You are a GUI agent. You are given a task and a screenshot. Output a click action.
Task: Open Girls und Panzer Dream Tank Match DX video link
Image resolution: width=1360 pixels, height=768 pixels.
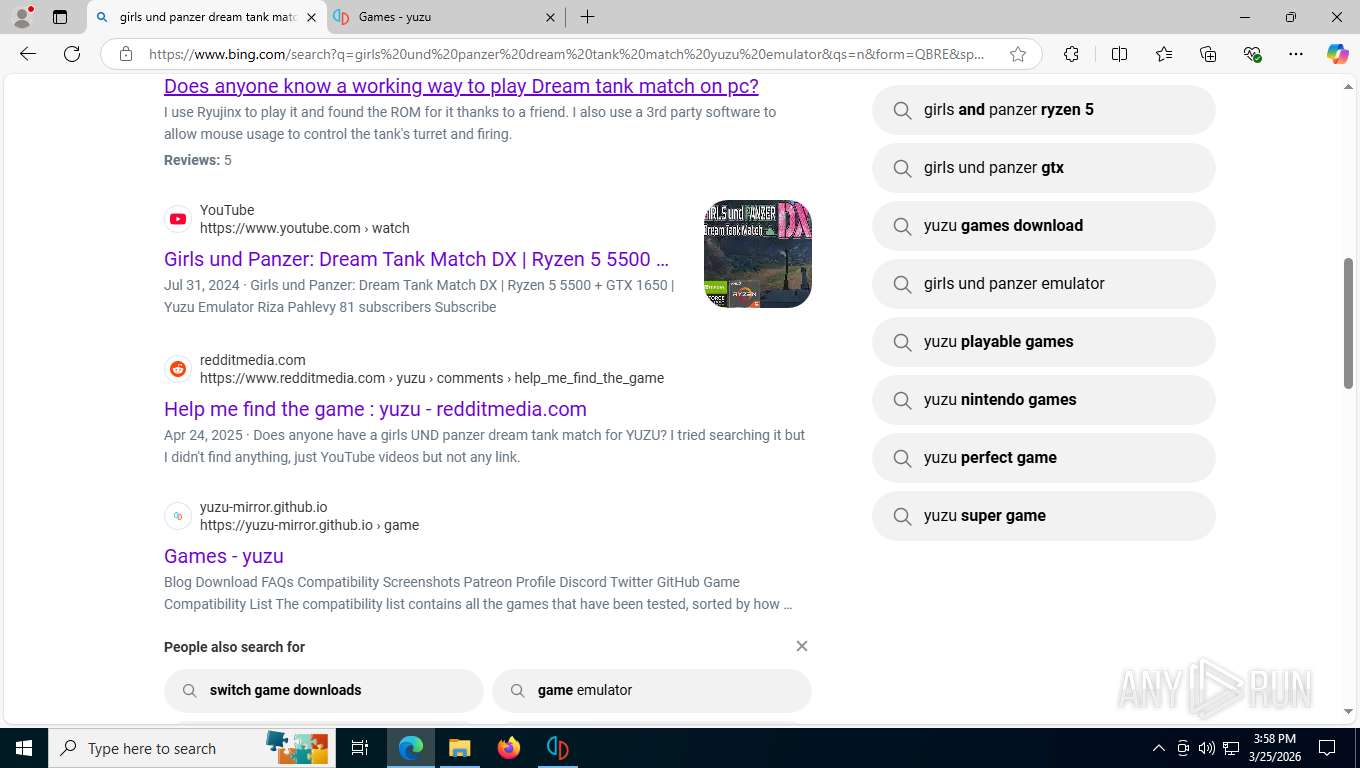pyautogui.click(x=416, y=259)
